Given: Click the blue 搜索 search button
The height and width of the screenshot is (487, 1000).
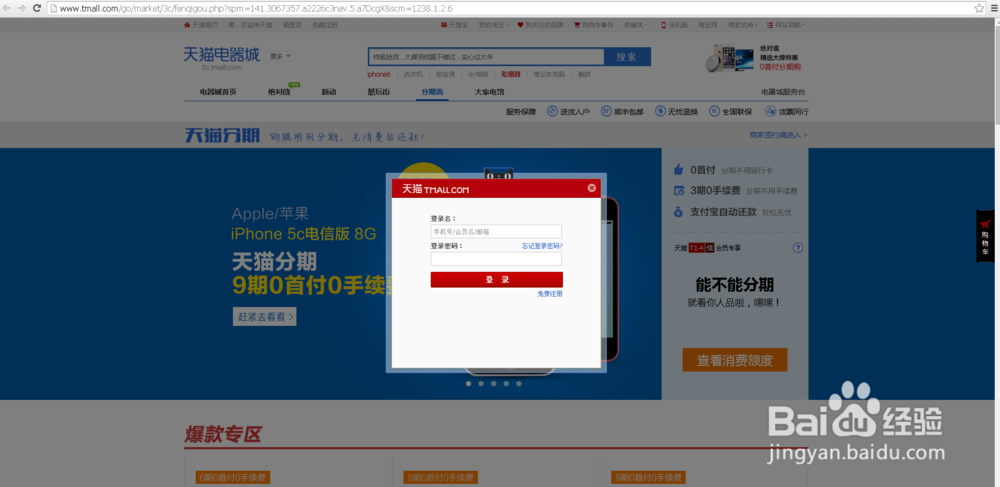Looking at the screenshot, I should pos(627,57).
